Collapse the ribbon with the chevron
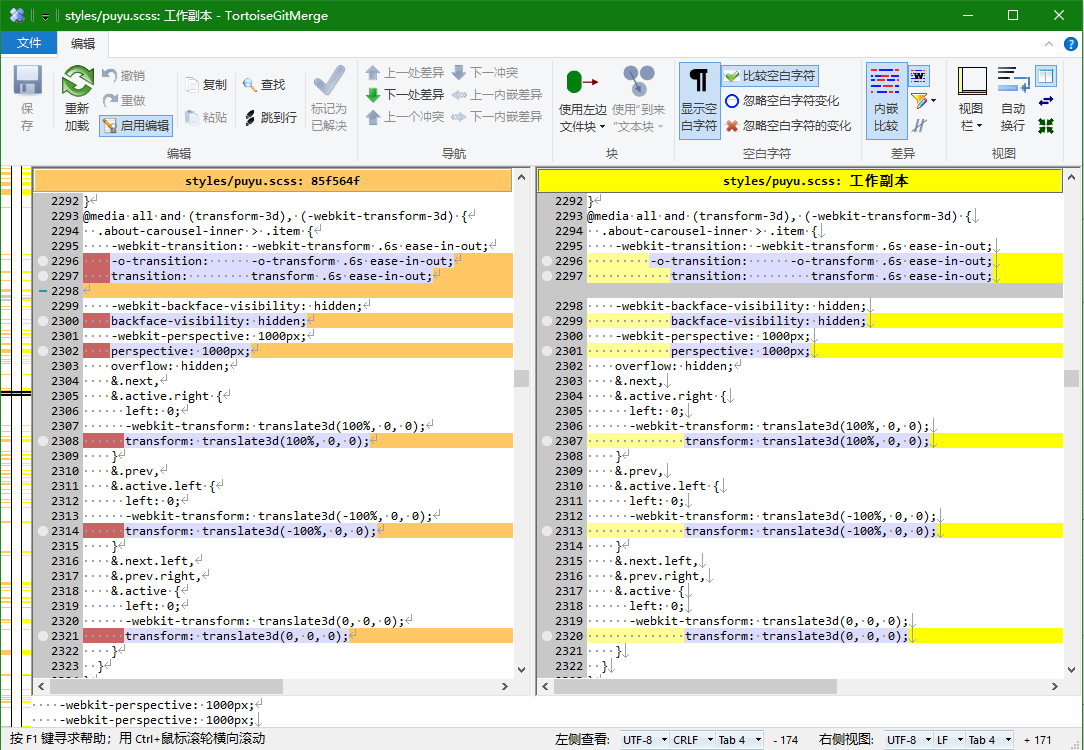Screen dimensions: 1084x750 [1049, 44]
